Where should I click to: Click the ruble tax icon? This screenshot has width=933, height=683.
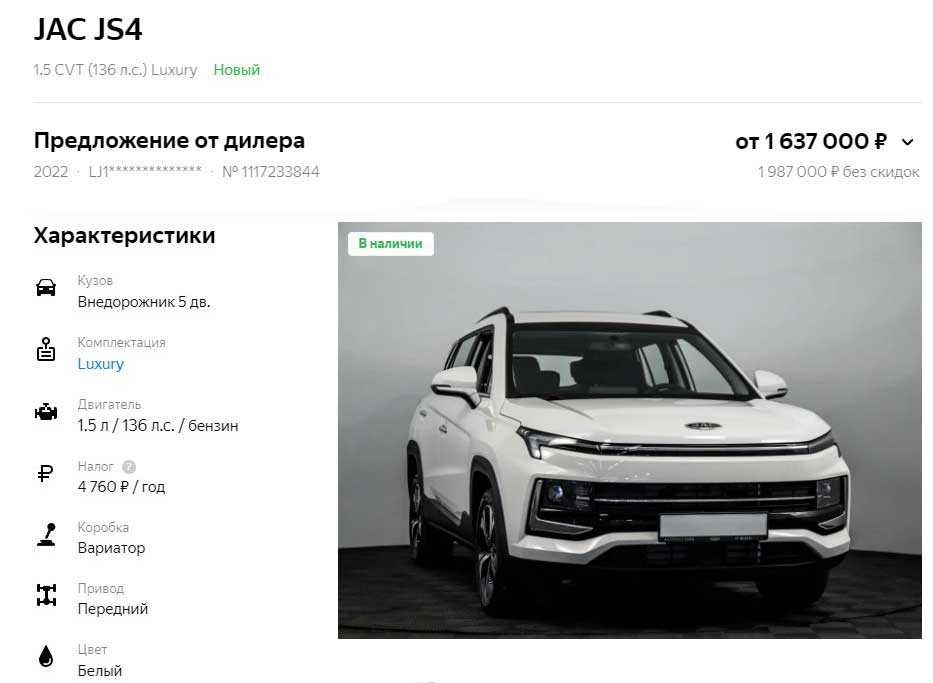[45, 474]
